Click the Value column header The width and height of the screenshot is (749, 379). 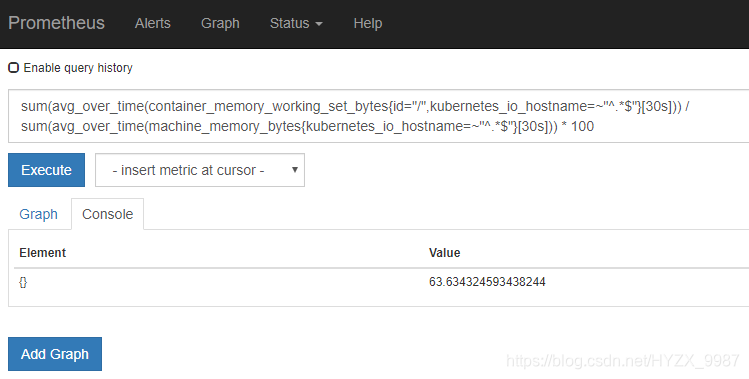444,252
